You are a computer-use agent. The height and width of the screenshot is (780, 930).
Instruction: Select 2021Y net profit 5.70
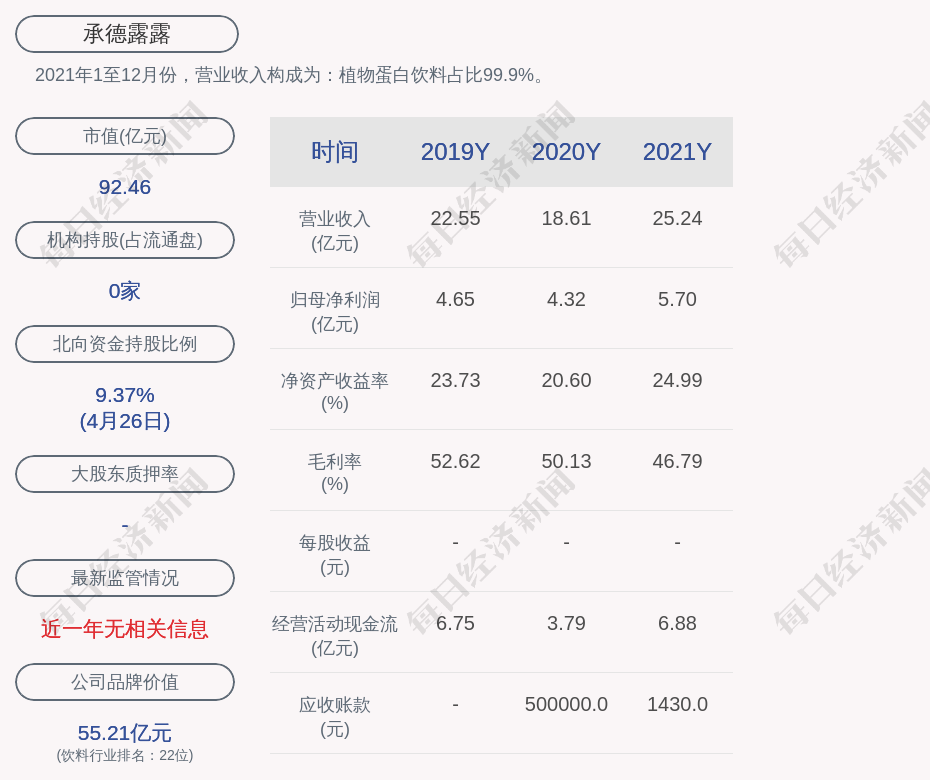677,299
